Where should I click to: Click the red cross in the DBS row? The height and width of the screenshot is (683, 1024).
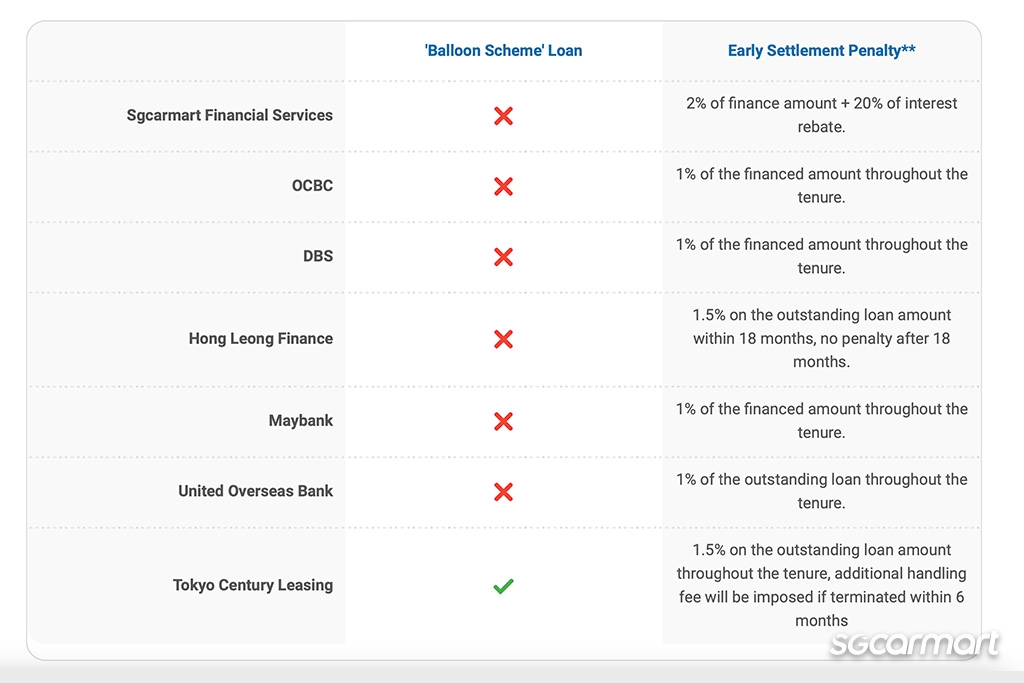point(503,257)
